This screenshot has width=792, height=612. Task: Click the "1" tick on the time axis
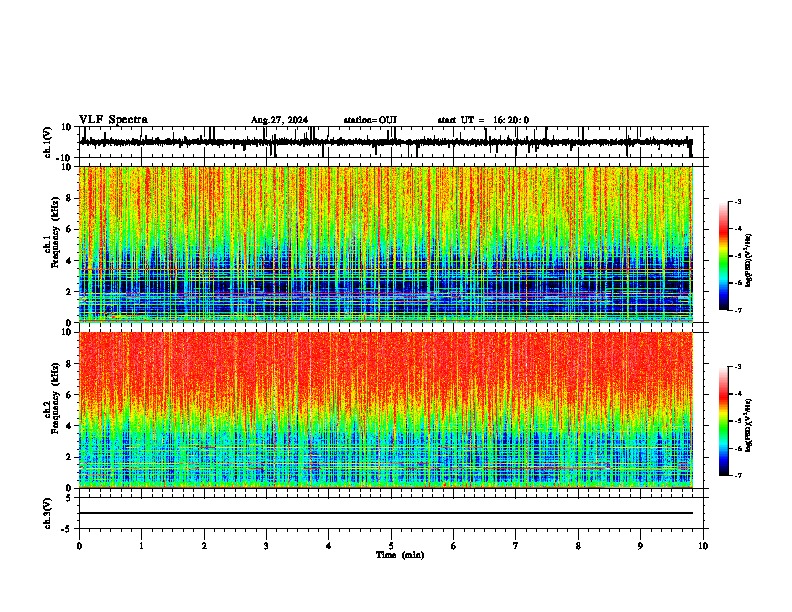141,546
